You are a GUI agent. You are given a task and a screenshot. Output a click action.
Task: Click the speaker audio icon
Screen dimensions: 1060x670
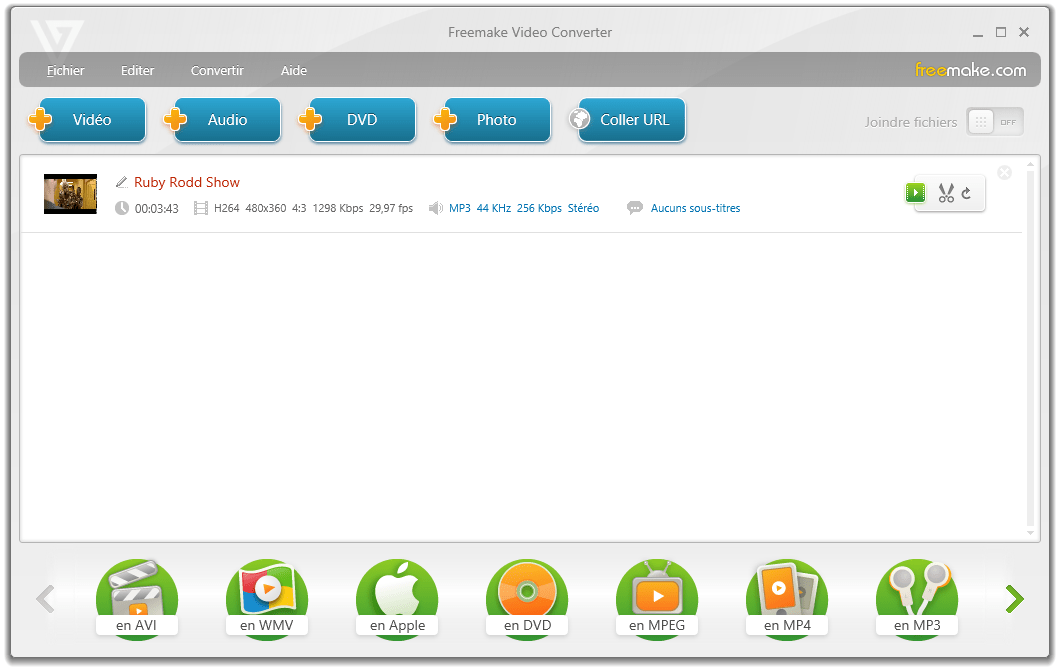[x=436, y=208]
